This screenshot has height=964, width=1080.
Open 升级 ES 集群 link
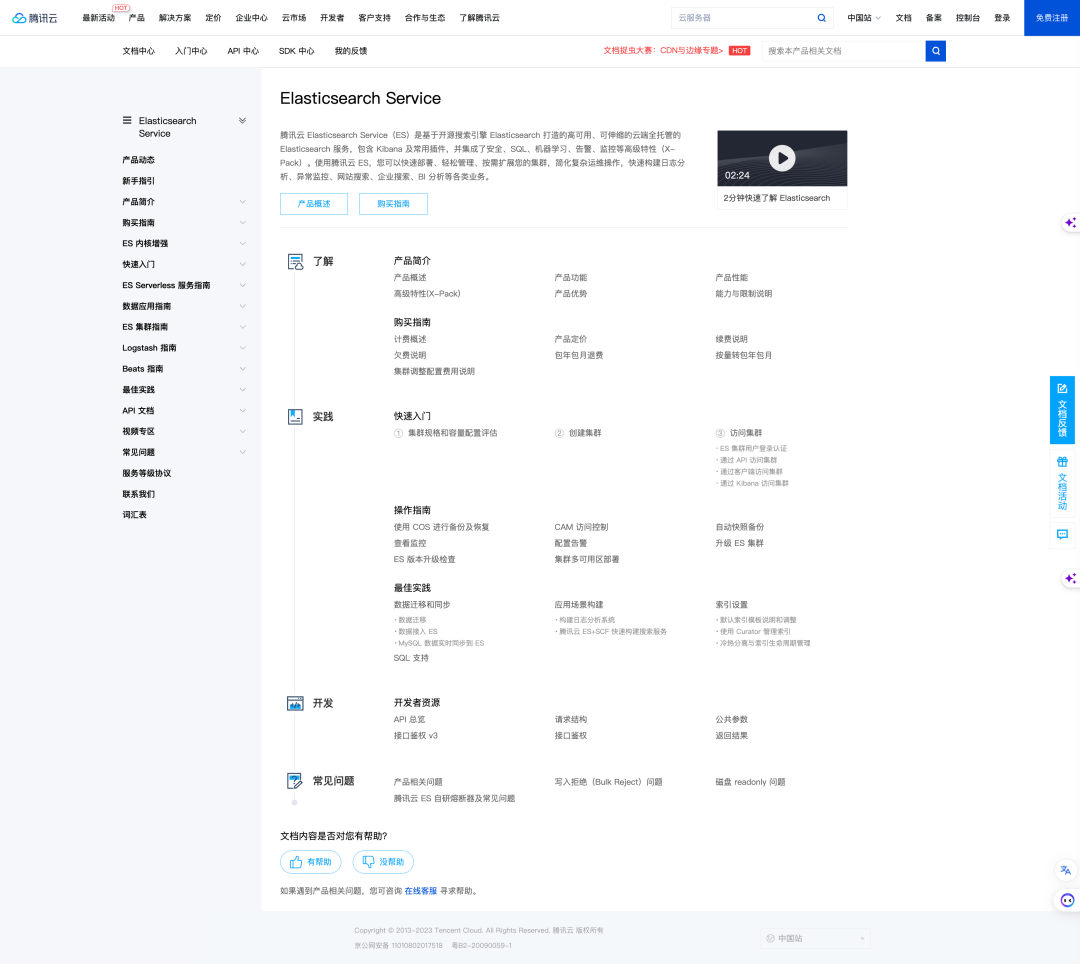739,543
